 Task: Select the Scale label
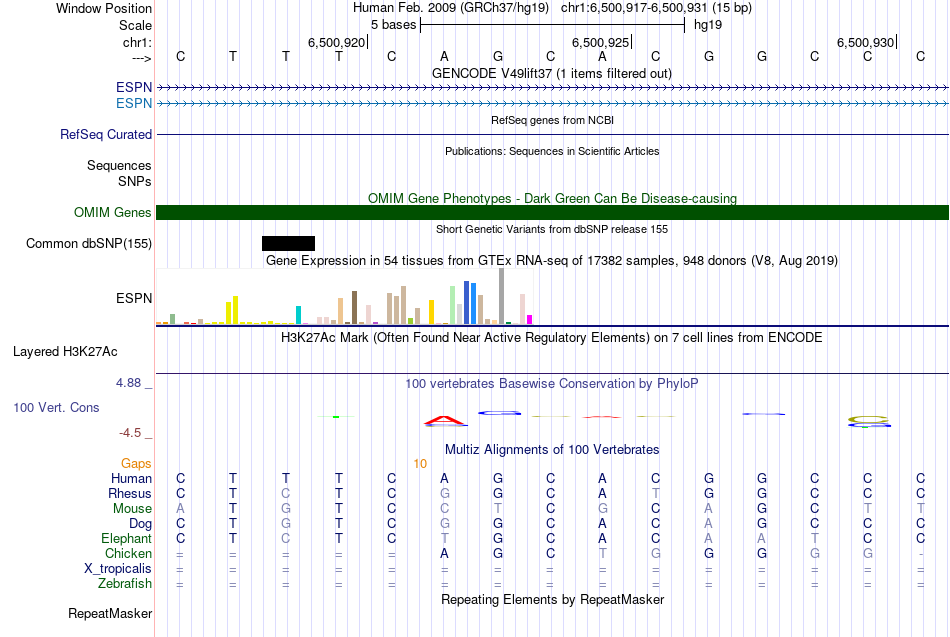tap(135, 25)
